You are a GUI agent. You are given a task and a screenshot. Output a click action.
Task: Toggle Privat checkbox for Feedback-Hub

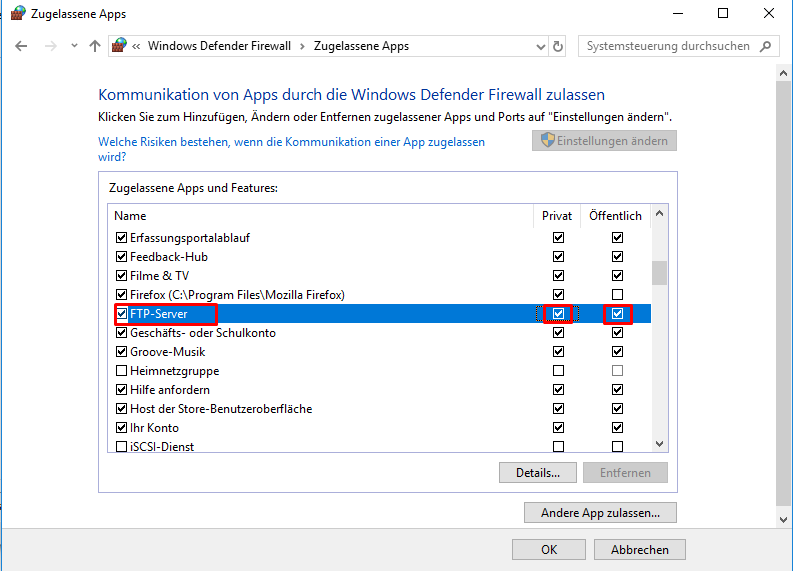point(558,256)
